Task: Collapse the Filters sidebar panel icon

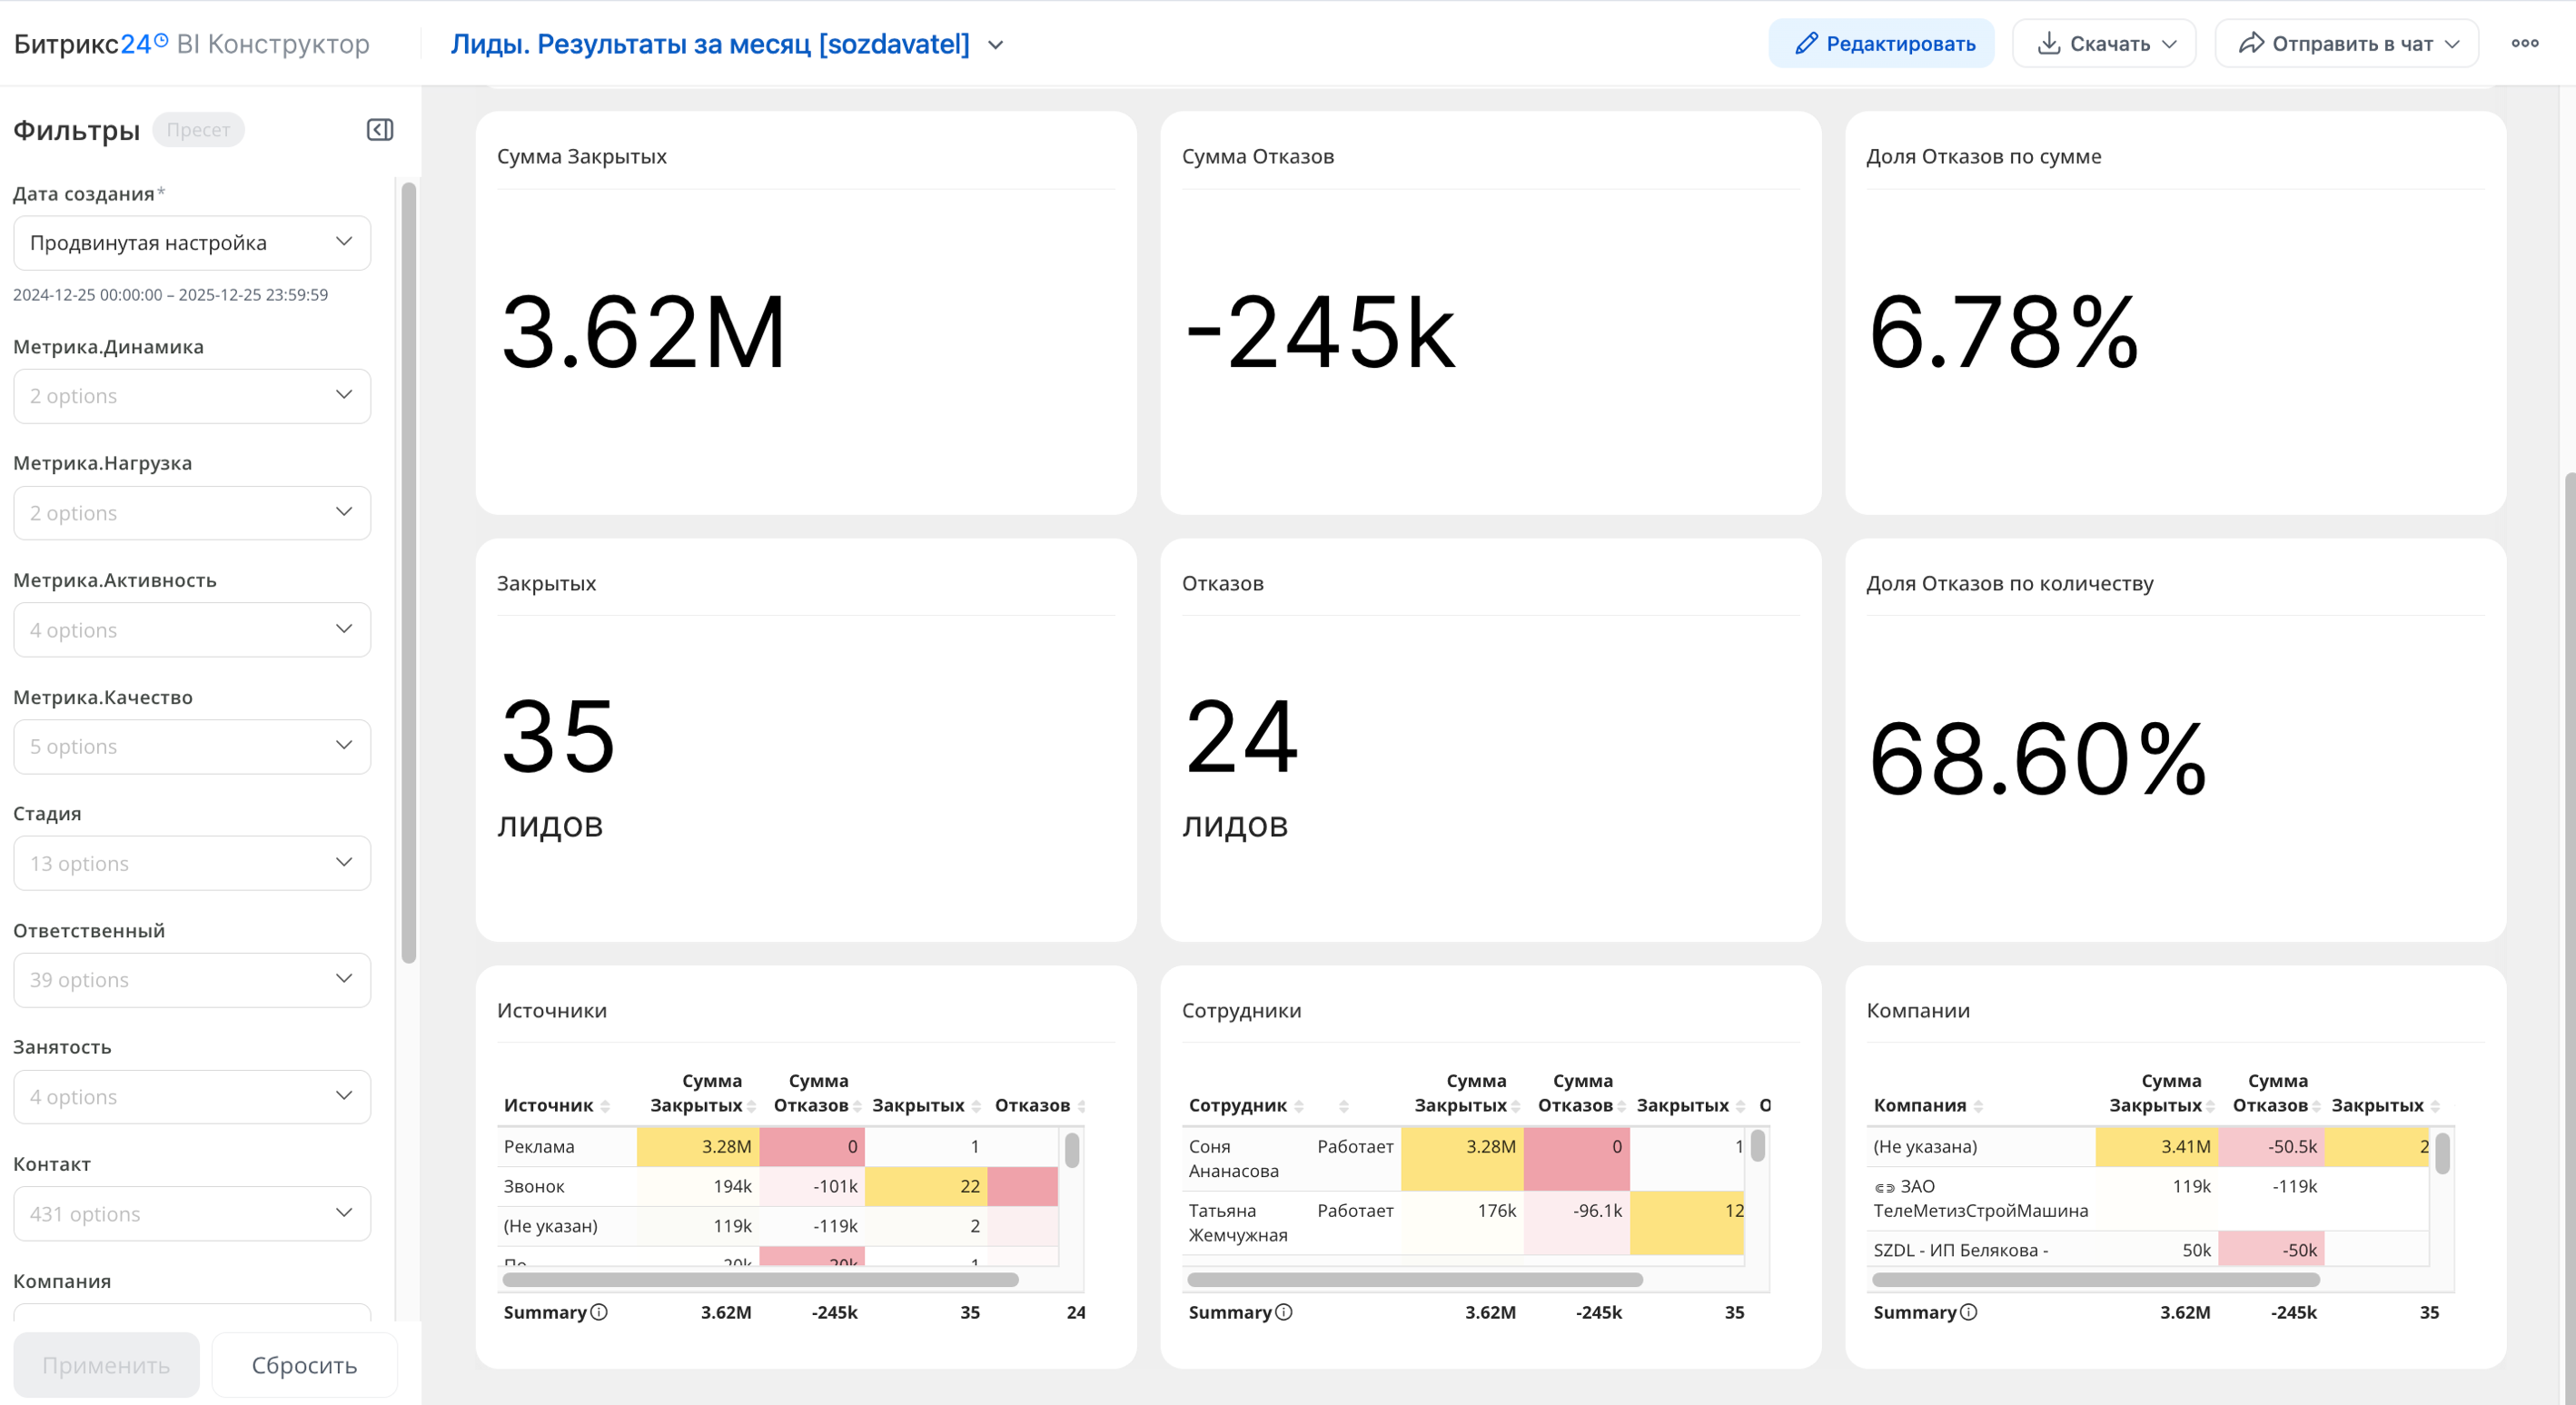Action: point(380,130)
